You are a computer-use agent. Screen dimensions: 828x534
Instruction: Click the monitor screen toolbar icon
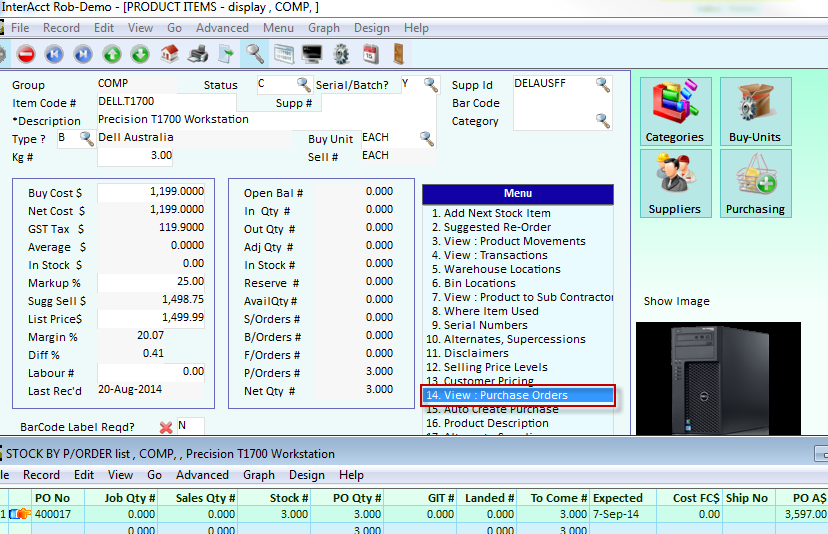pyautogui.click(x=312, y=54)
